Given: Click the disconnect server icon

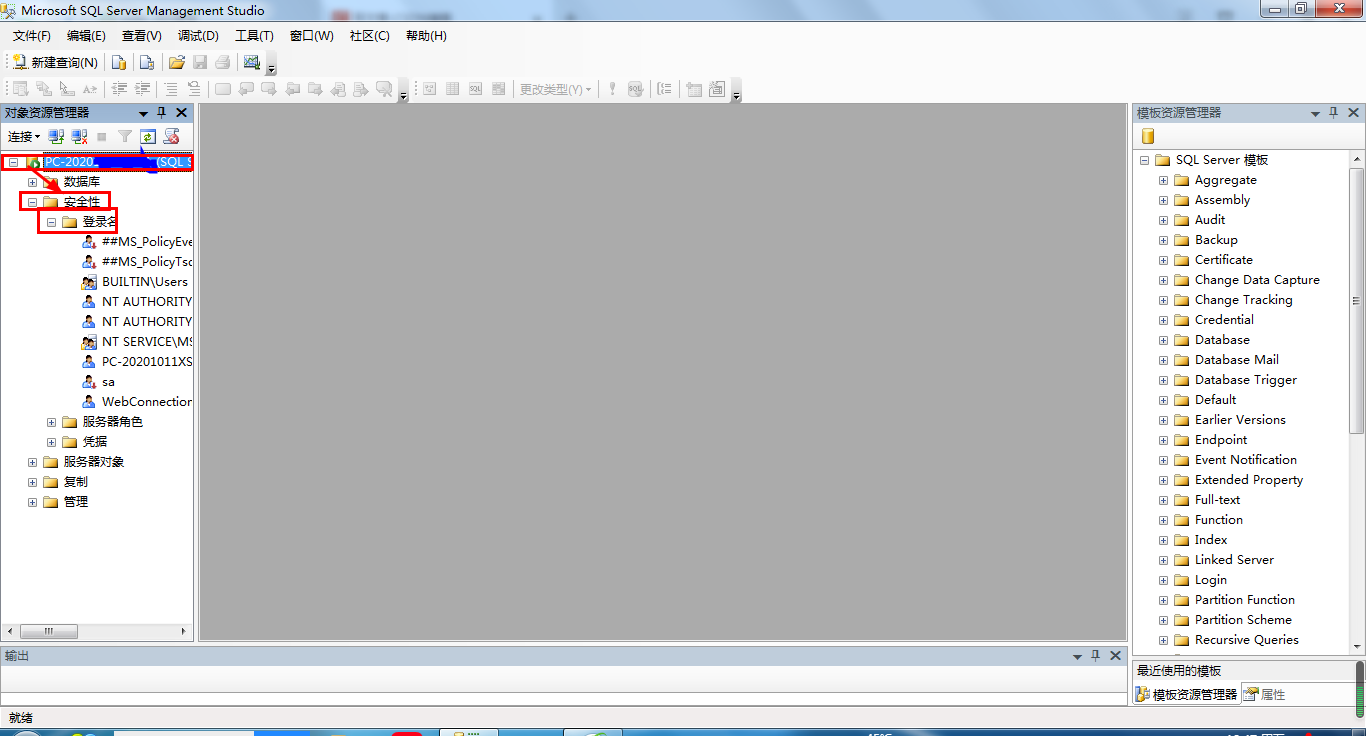Looking at the screenshot, I should (79, 136).
